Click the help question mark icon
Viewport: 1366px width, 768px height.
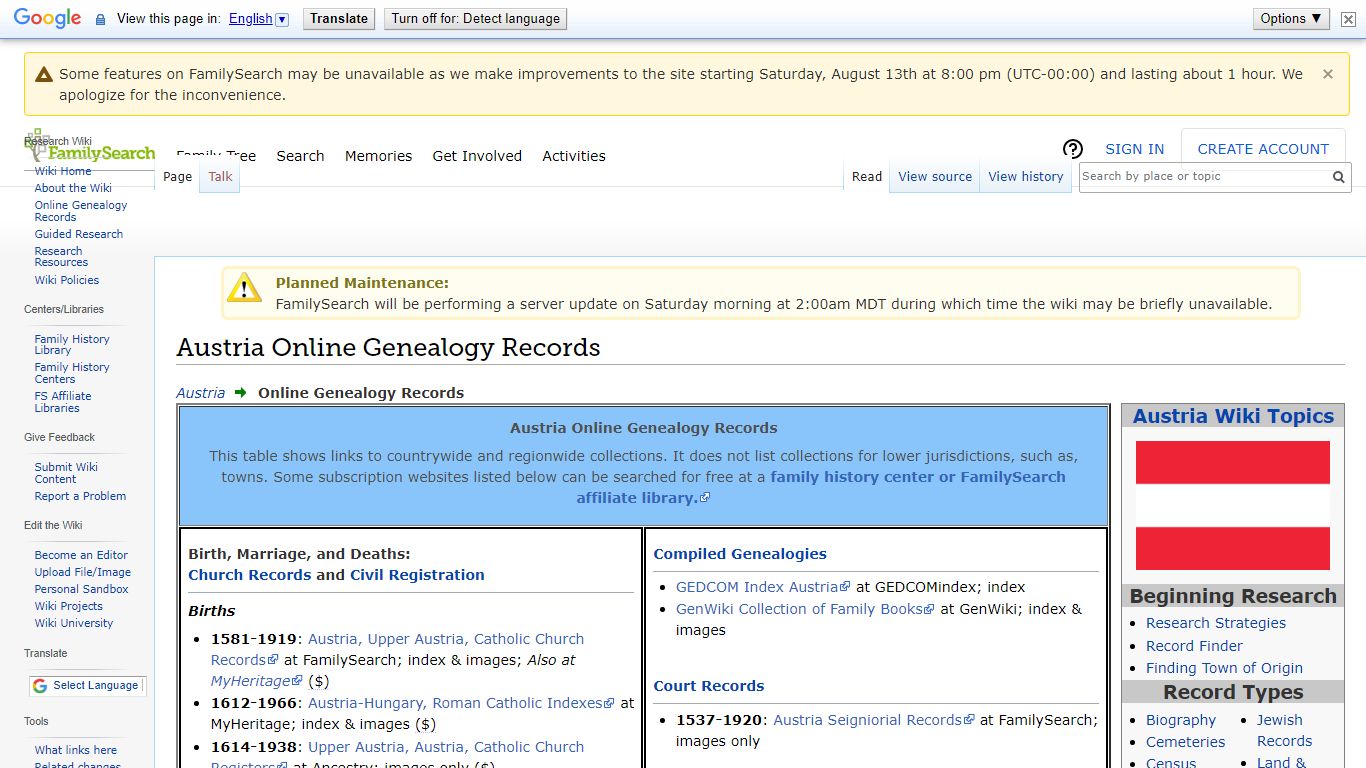[1073, 149]
